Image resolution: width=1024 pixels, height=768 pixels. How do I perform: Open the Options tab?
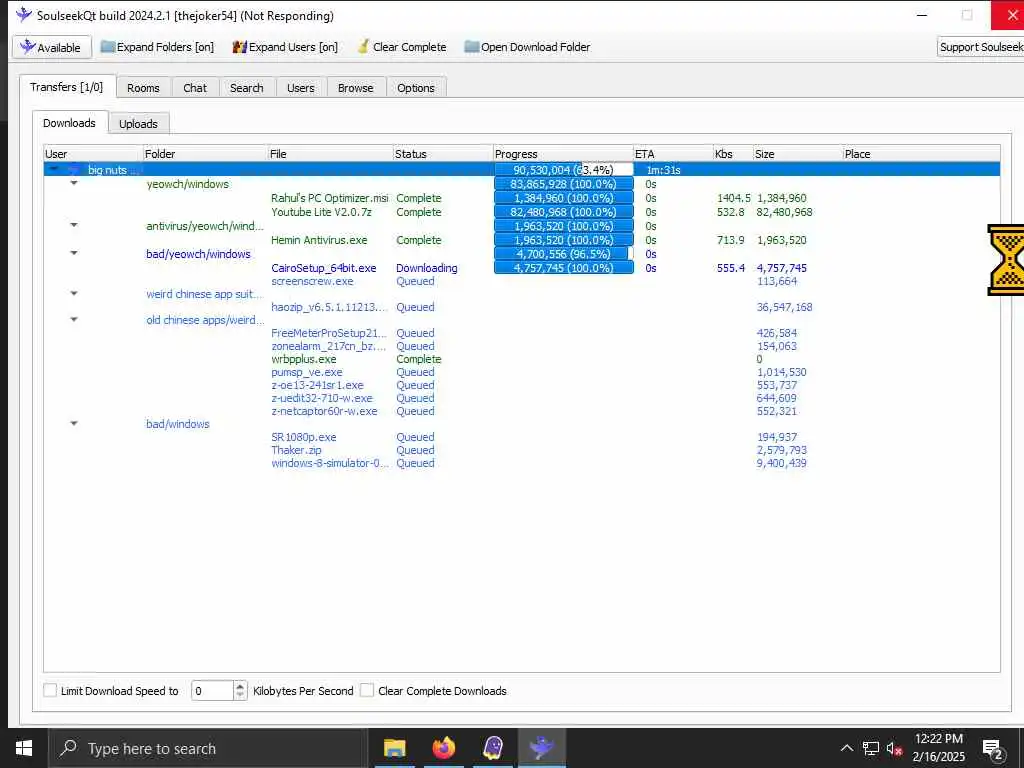[415, 88]
